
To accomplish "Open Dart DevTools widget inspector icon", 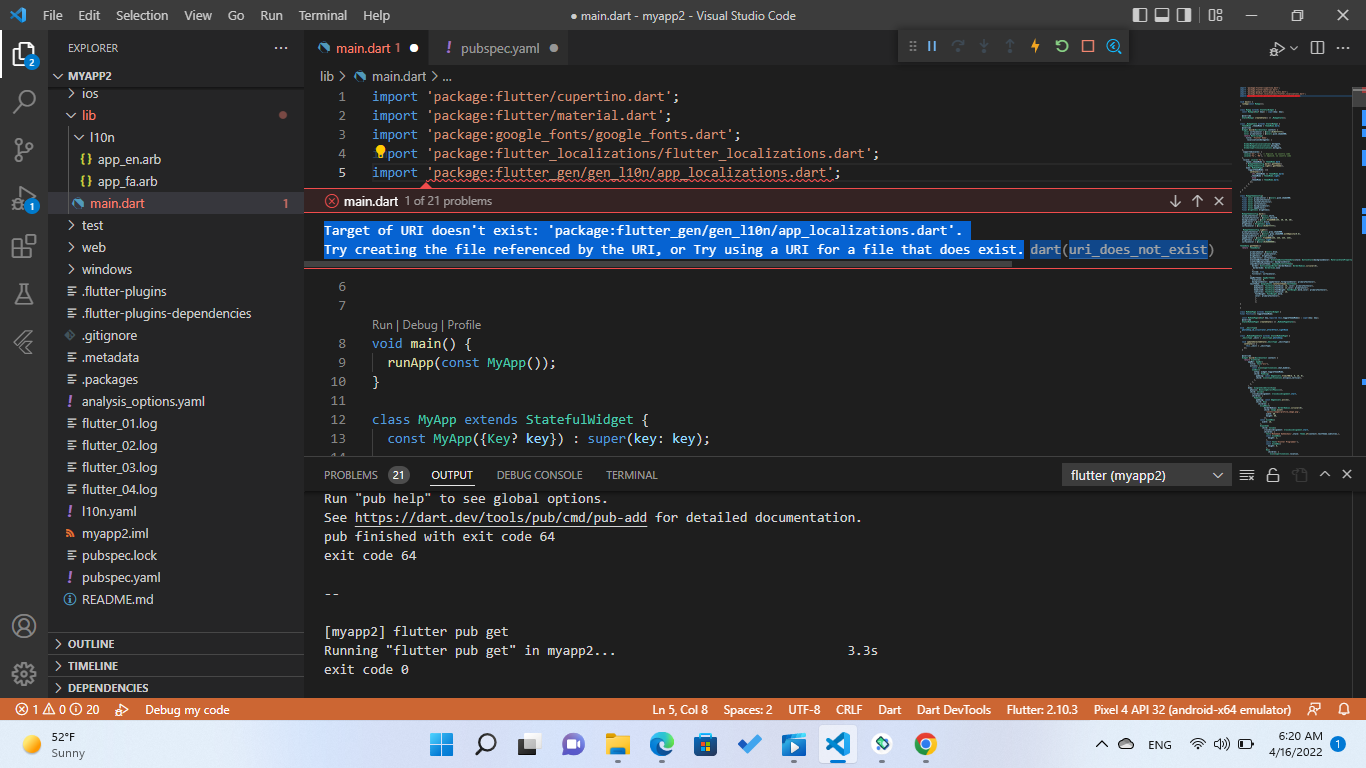I will point(1114,46).
